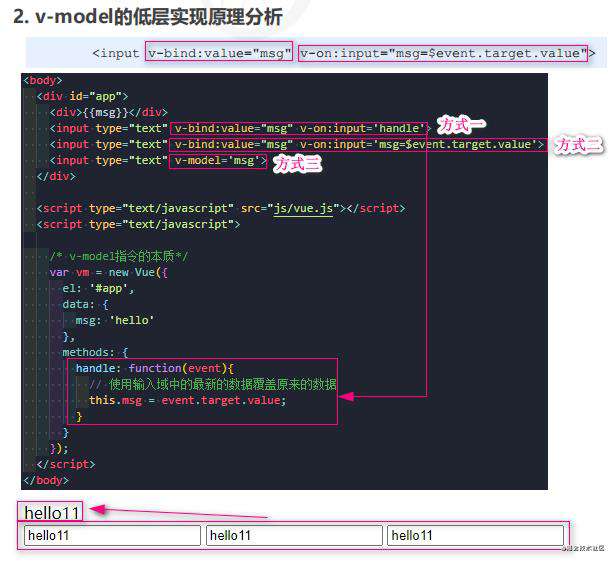The width and height of the screenshot is (616, 562).
Task: Click the script tag line with src attribute
Action: pyautogui.click(x=220, y=208)
